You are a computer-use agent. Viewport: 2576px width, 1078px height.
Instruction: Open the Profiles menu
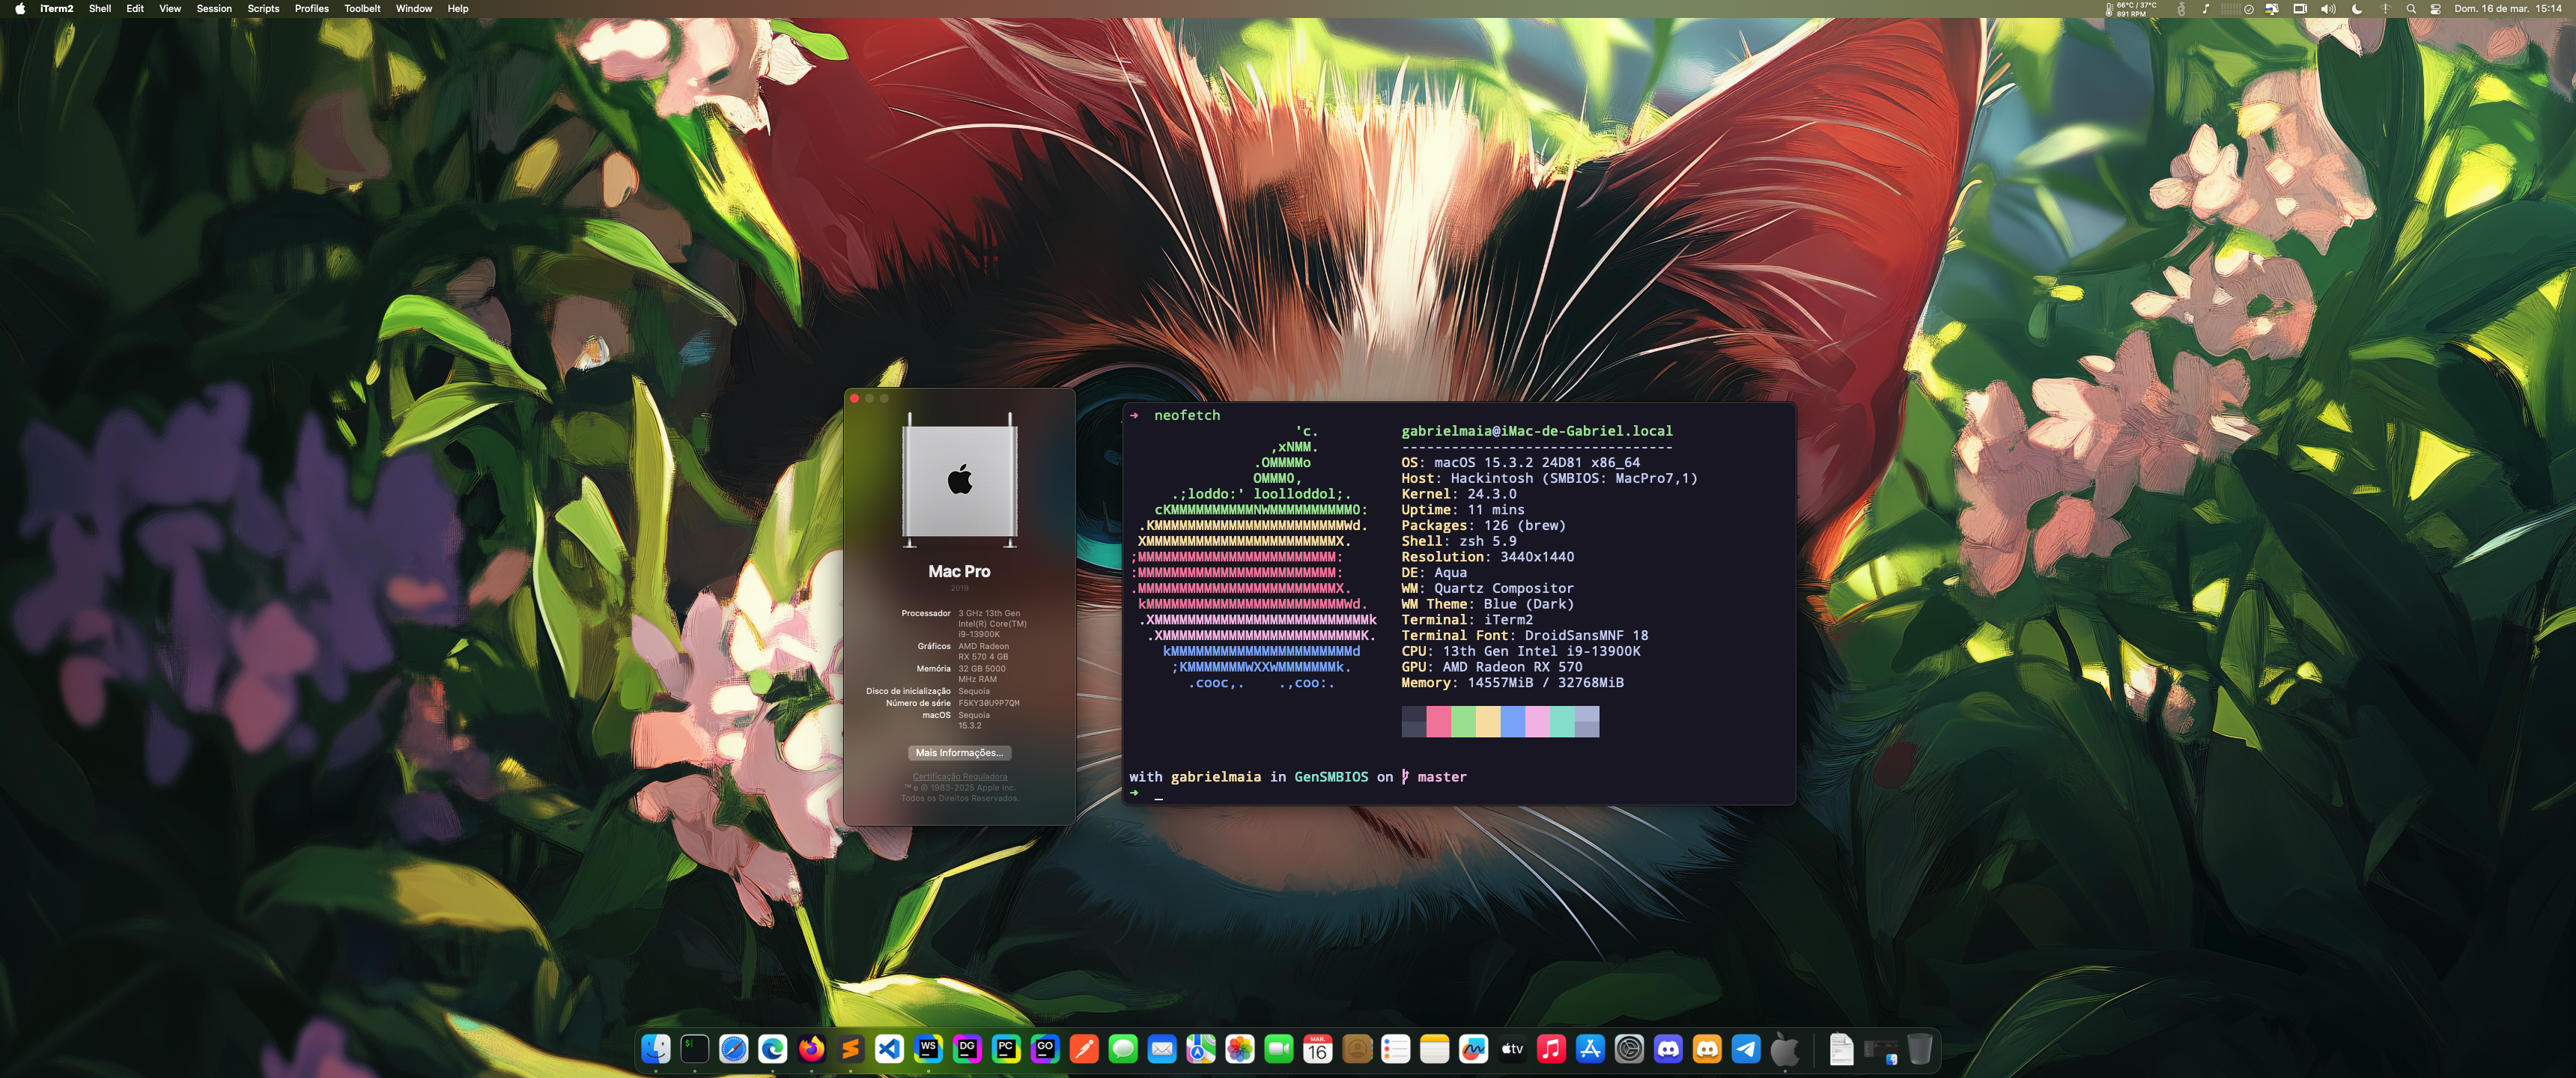[311, 9]
